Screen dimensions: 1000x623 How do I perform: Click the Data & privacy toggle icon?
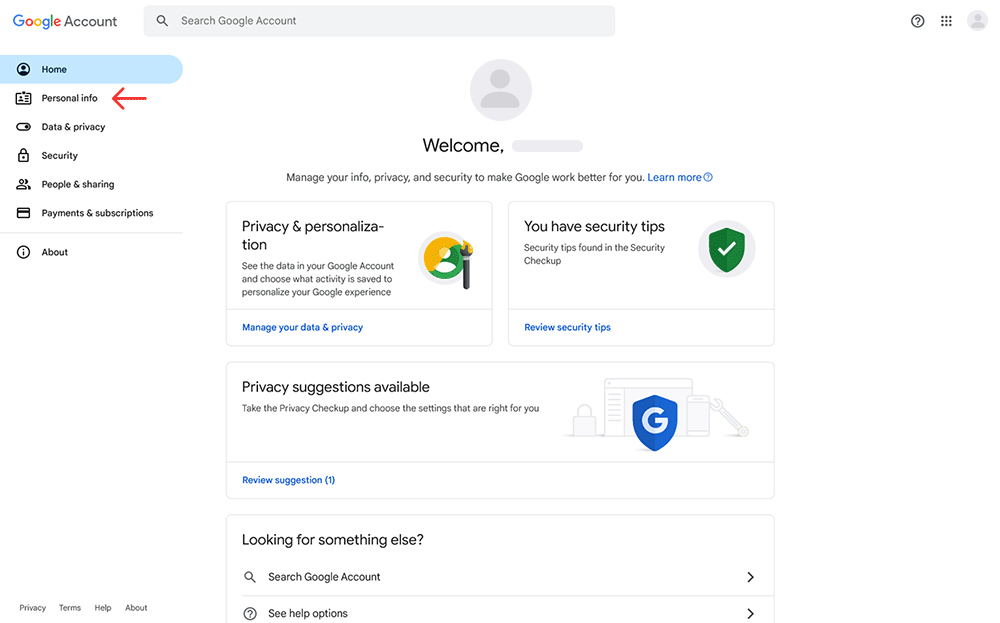[24, 127]
